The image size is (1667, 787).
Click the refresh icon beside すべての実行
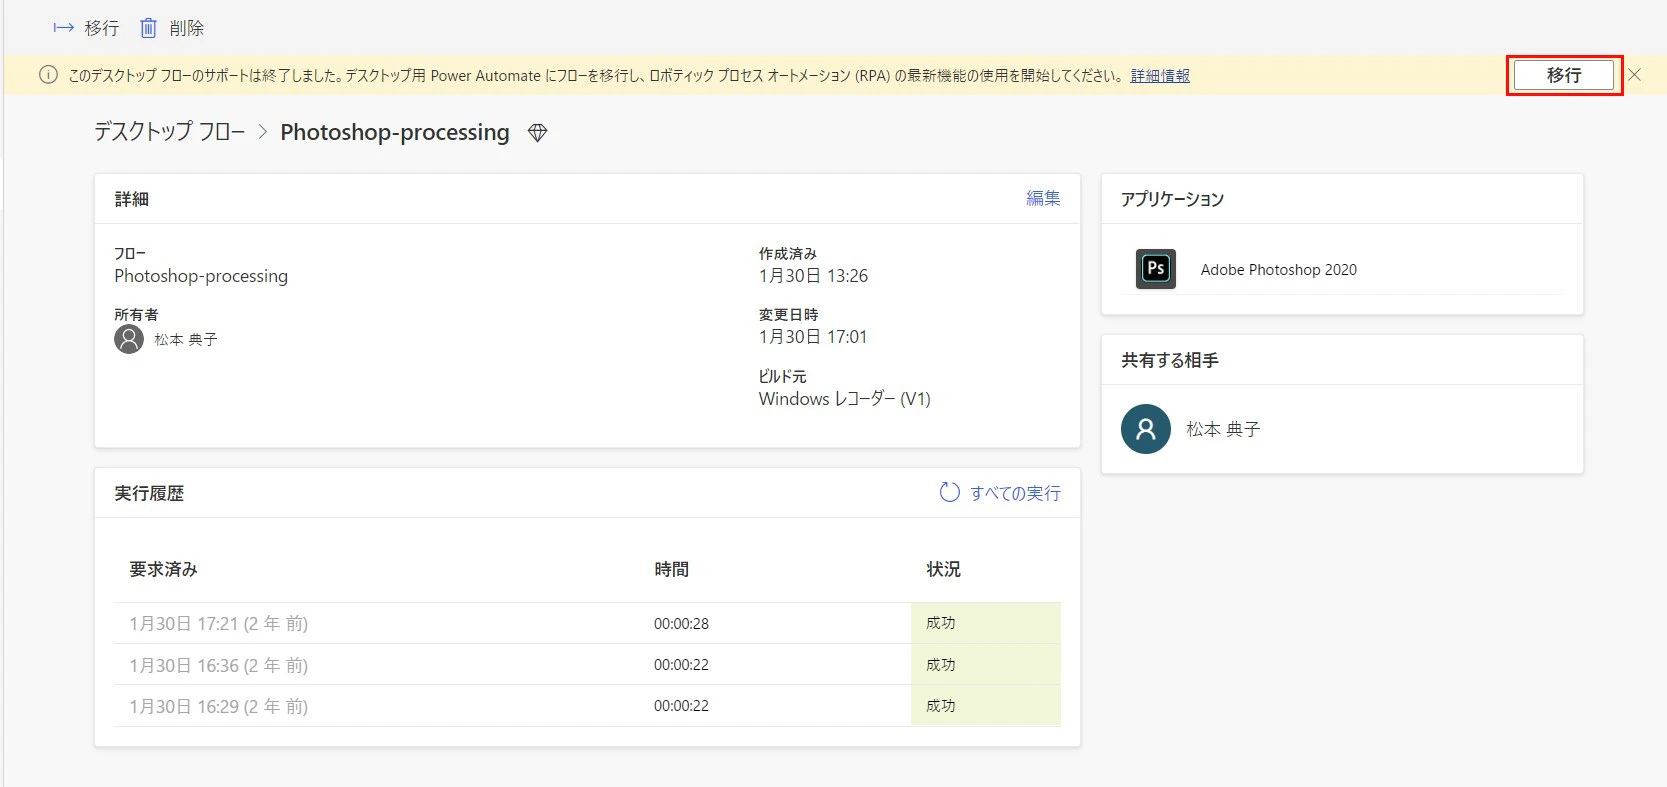(x=950, y=492)
